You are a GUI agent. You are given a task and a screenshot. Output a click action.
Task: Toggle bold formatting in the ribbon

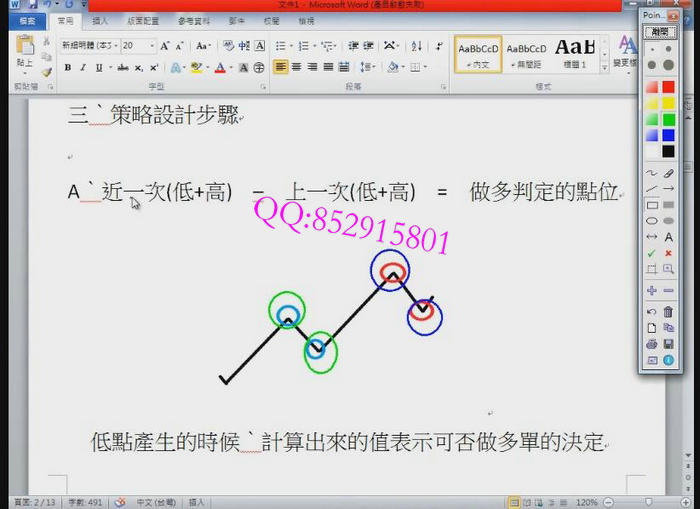68,68
